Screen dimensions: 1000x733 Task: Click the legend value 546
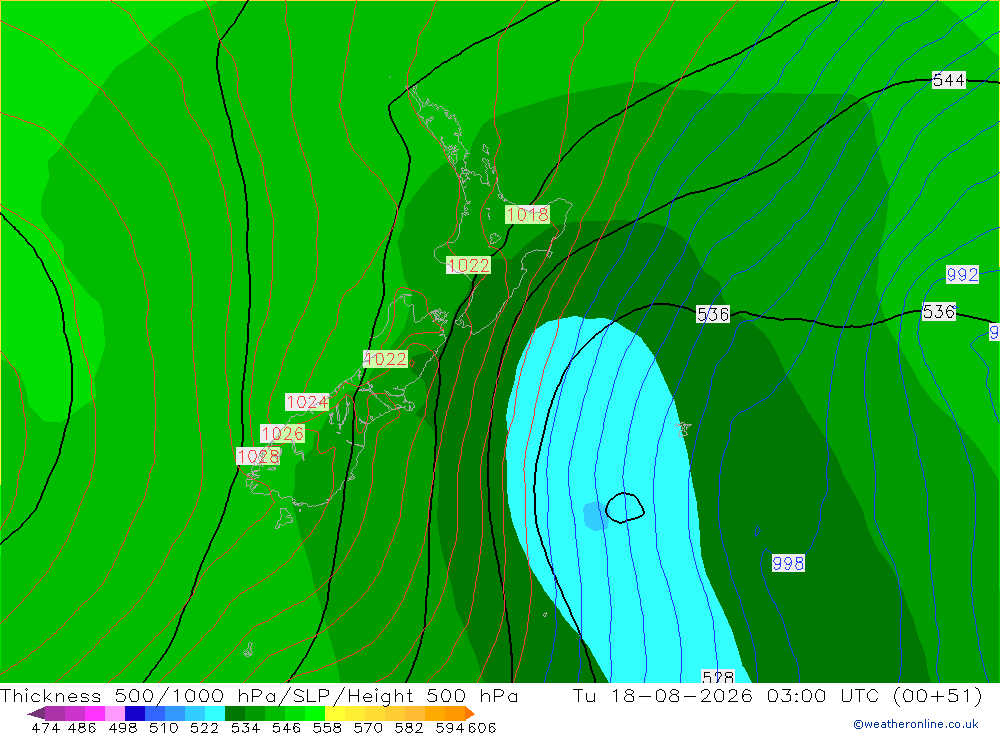[x=286, y=727]
